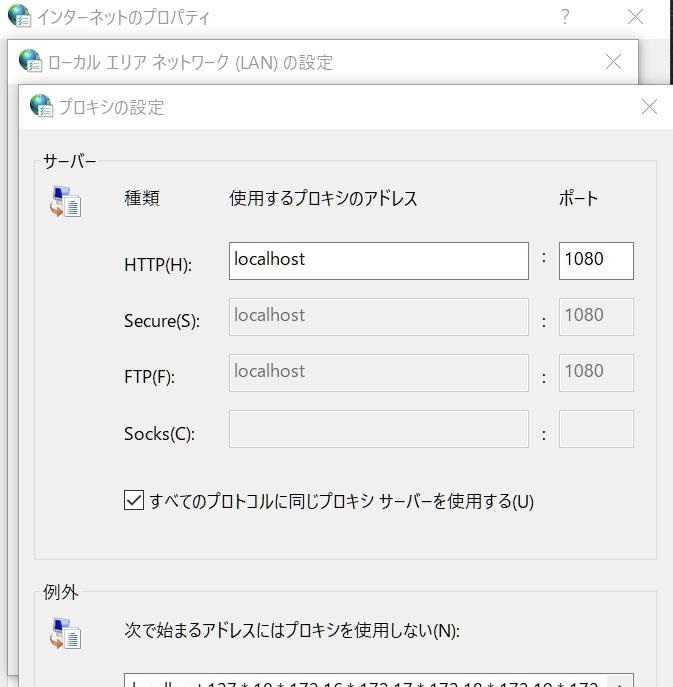
Task: Click the 使用するプロキシのアドレス header
Action: (323, 198)
